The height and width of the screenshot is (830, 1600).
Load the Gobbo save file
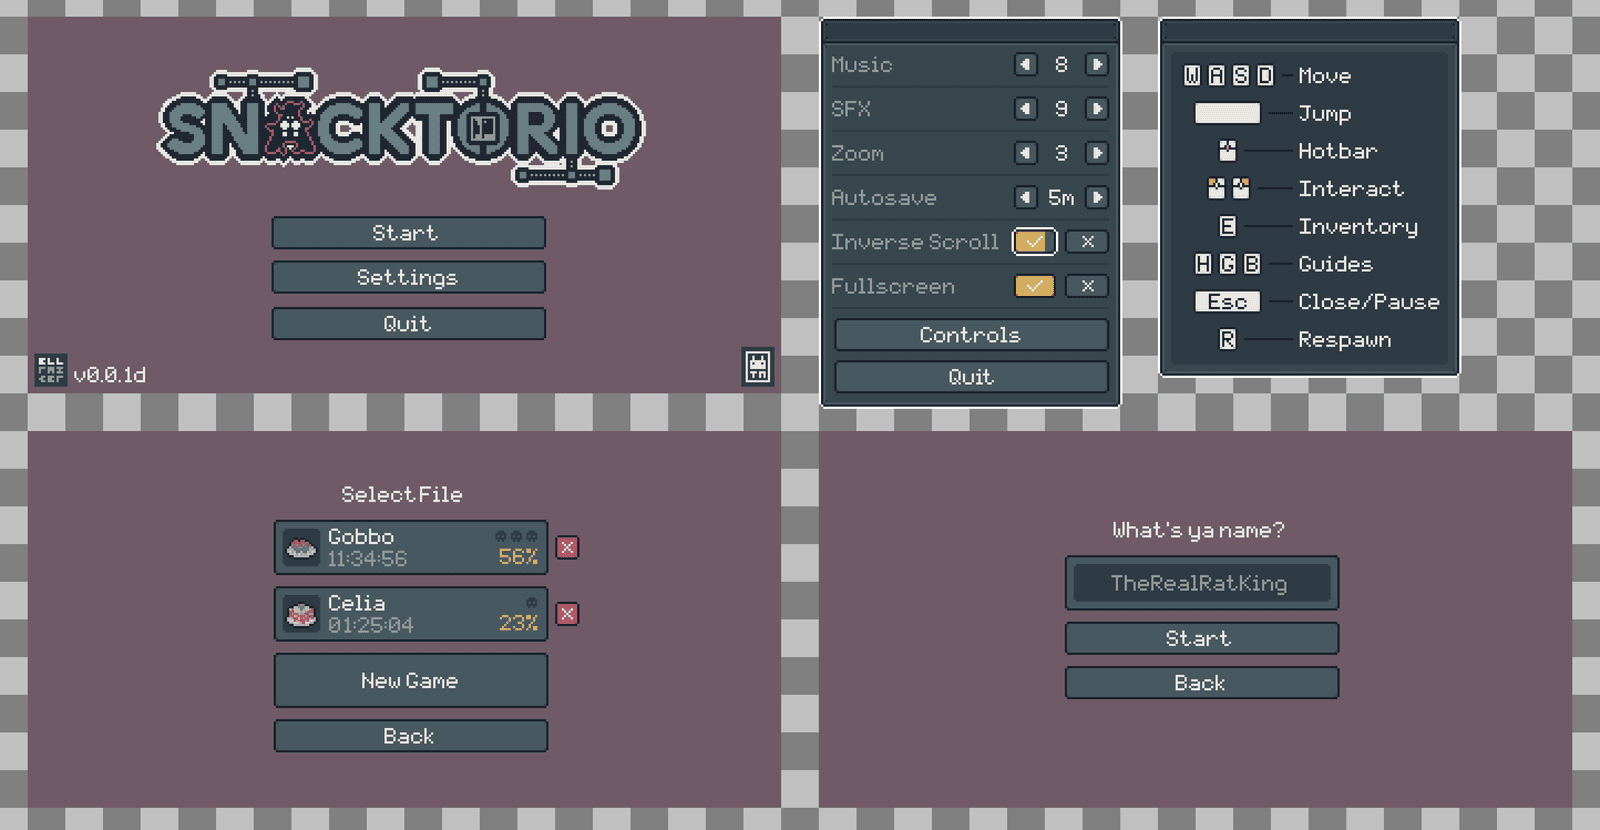(x=411, y=547)
